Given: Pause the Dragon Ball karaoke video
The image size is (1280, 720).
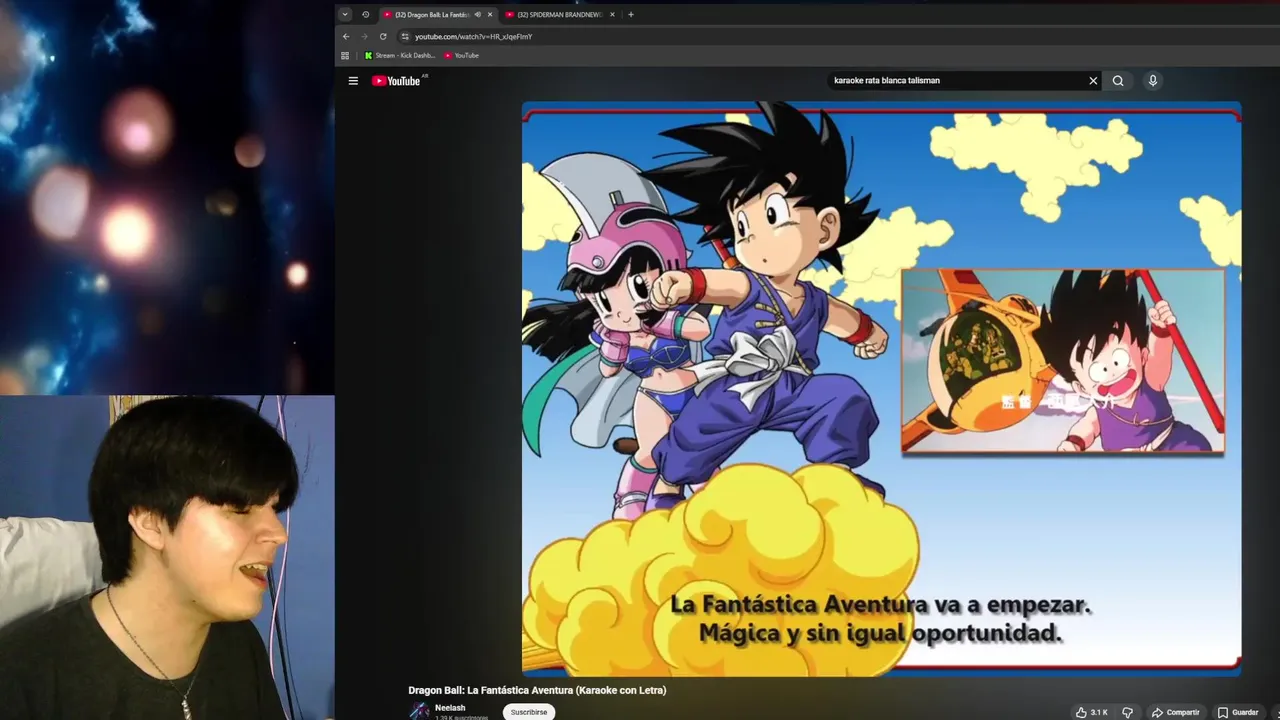Looking at the screenshot, I should (881, 388).
